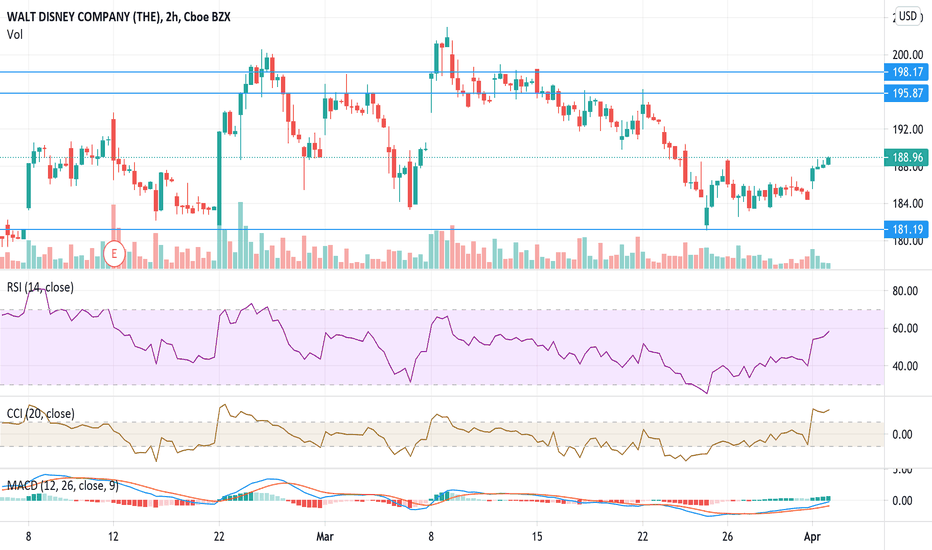Select the RSI (14, close) indicator label
The height and width of the screenshot is (550, 932).
40,287
